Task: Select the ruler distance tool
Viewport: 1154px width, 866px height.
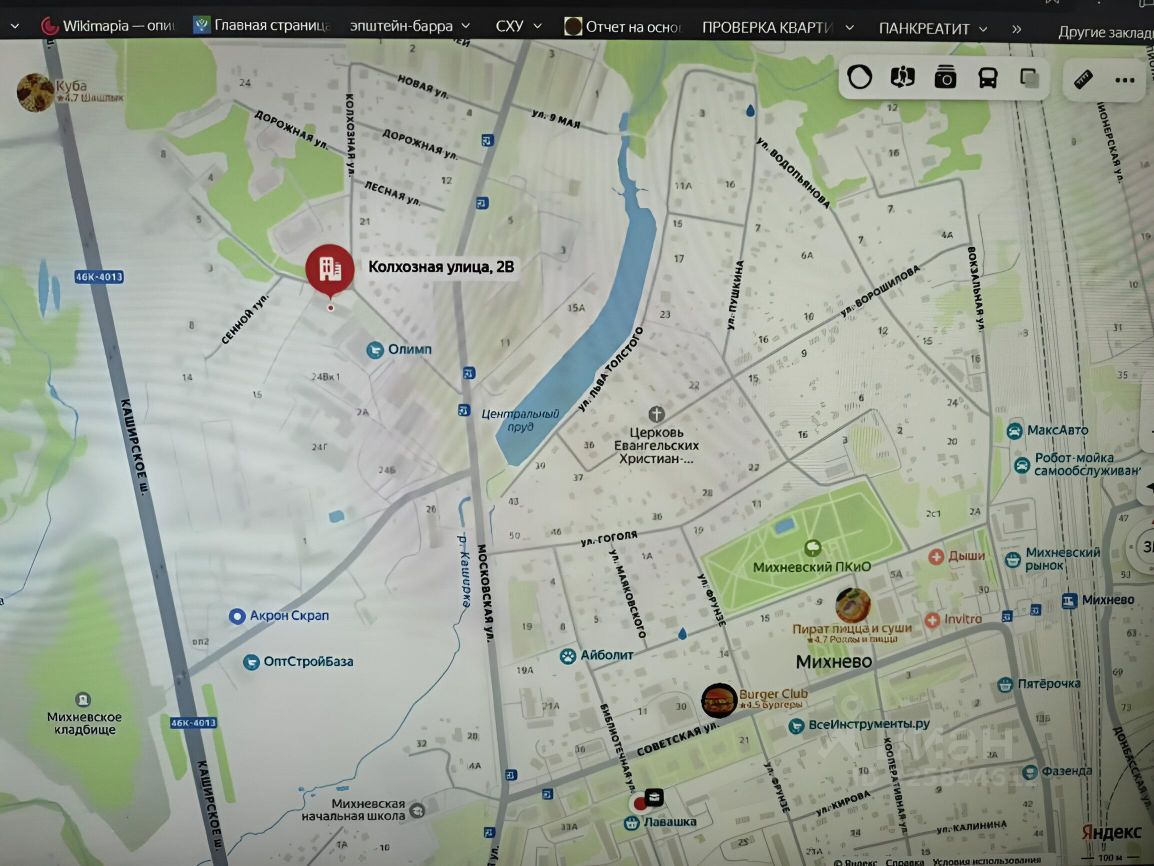Action: (1083, 79)
